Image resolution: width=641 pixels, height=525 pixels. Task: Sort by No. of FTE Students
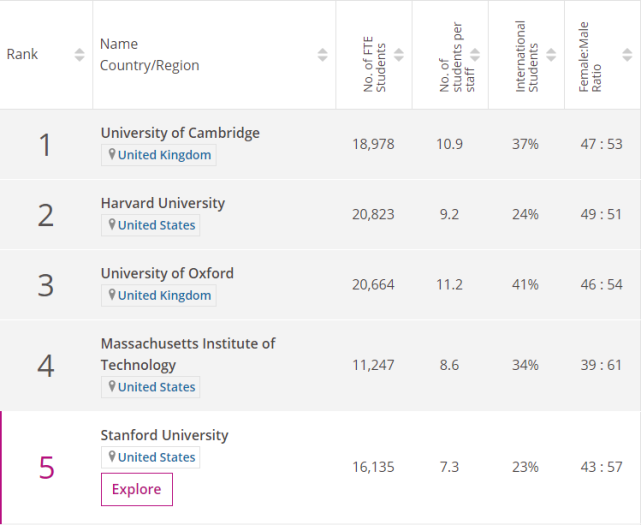pyautogui.click(x=399, y=54)
